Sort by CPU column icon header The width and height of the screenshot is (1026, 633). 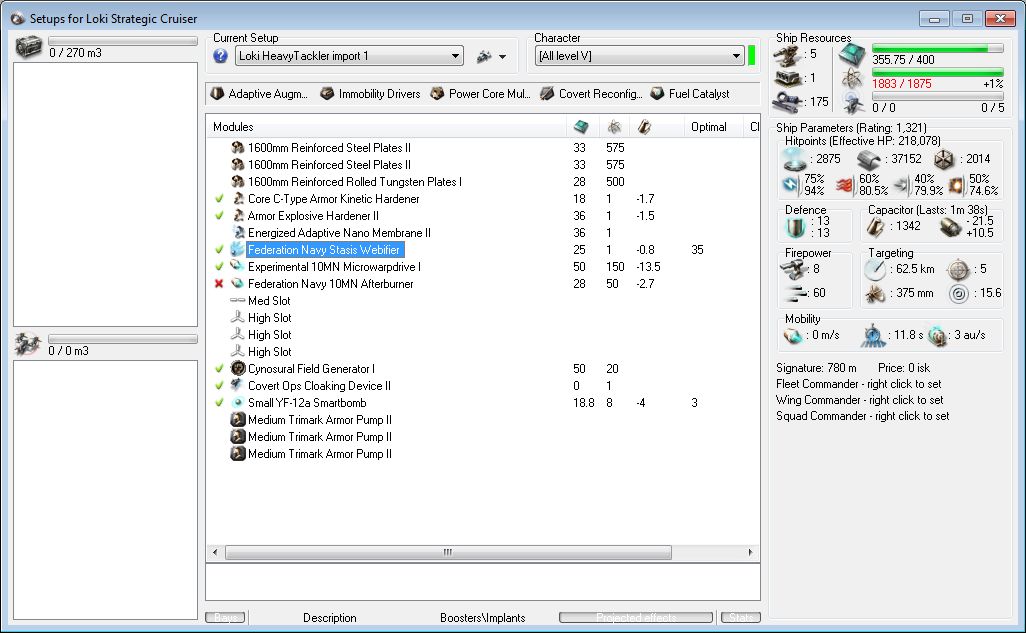(x=581, y=126)
